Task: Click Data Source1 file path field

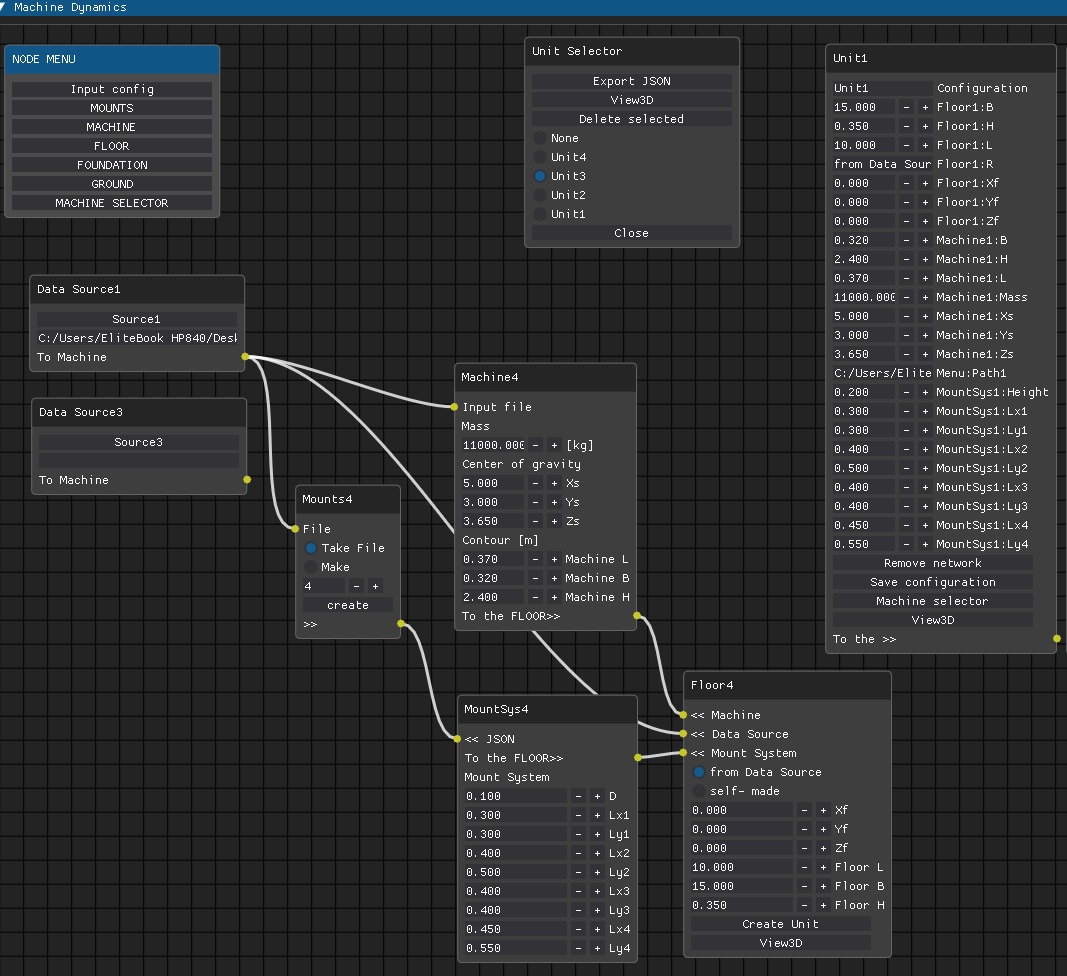Action: coord(137,338)
